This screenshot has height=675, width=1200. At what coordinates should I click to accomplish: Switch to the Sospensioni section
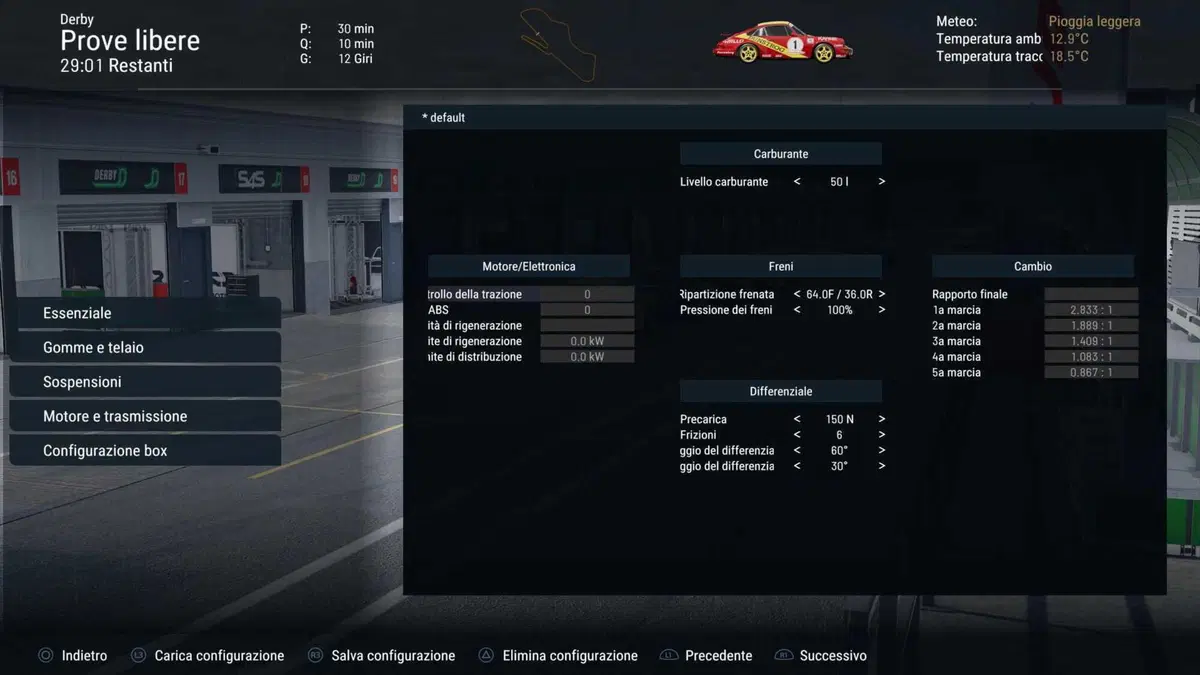coord(145,382)
